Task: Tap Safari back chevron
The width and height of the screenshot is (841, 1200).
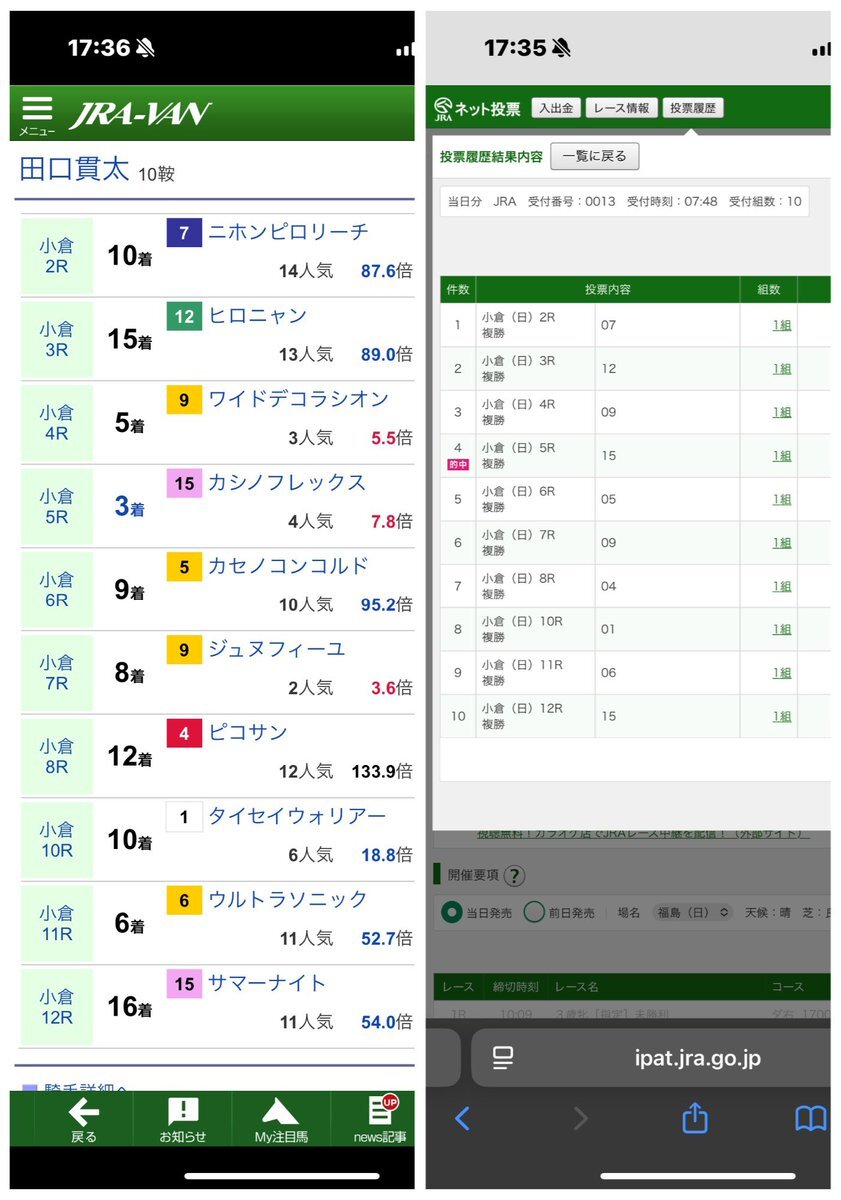Action: pyautogui.click(x=462, y=1117)
